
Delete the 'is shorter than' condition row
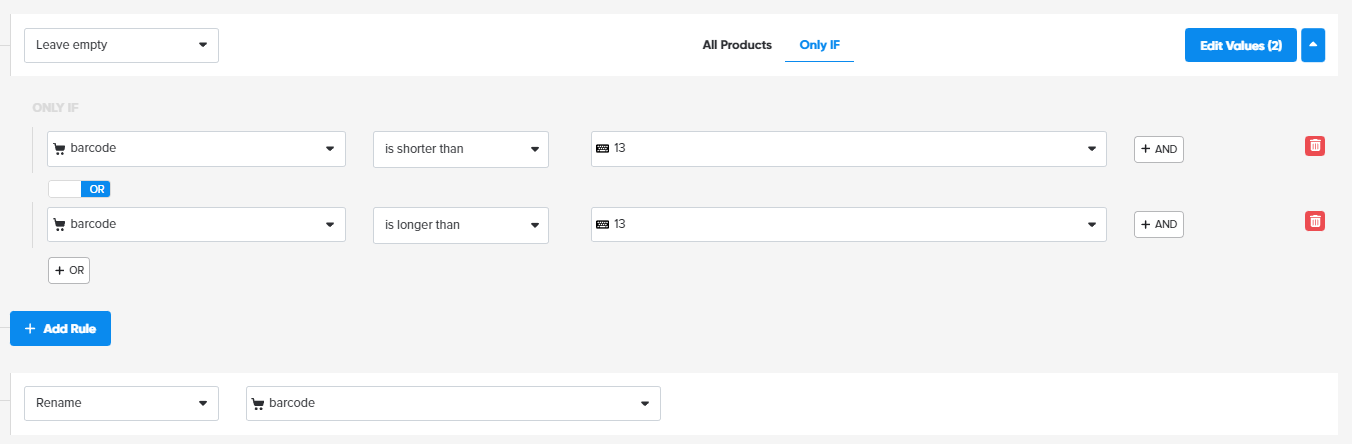pyautogui.click(x=1315, y=146)
